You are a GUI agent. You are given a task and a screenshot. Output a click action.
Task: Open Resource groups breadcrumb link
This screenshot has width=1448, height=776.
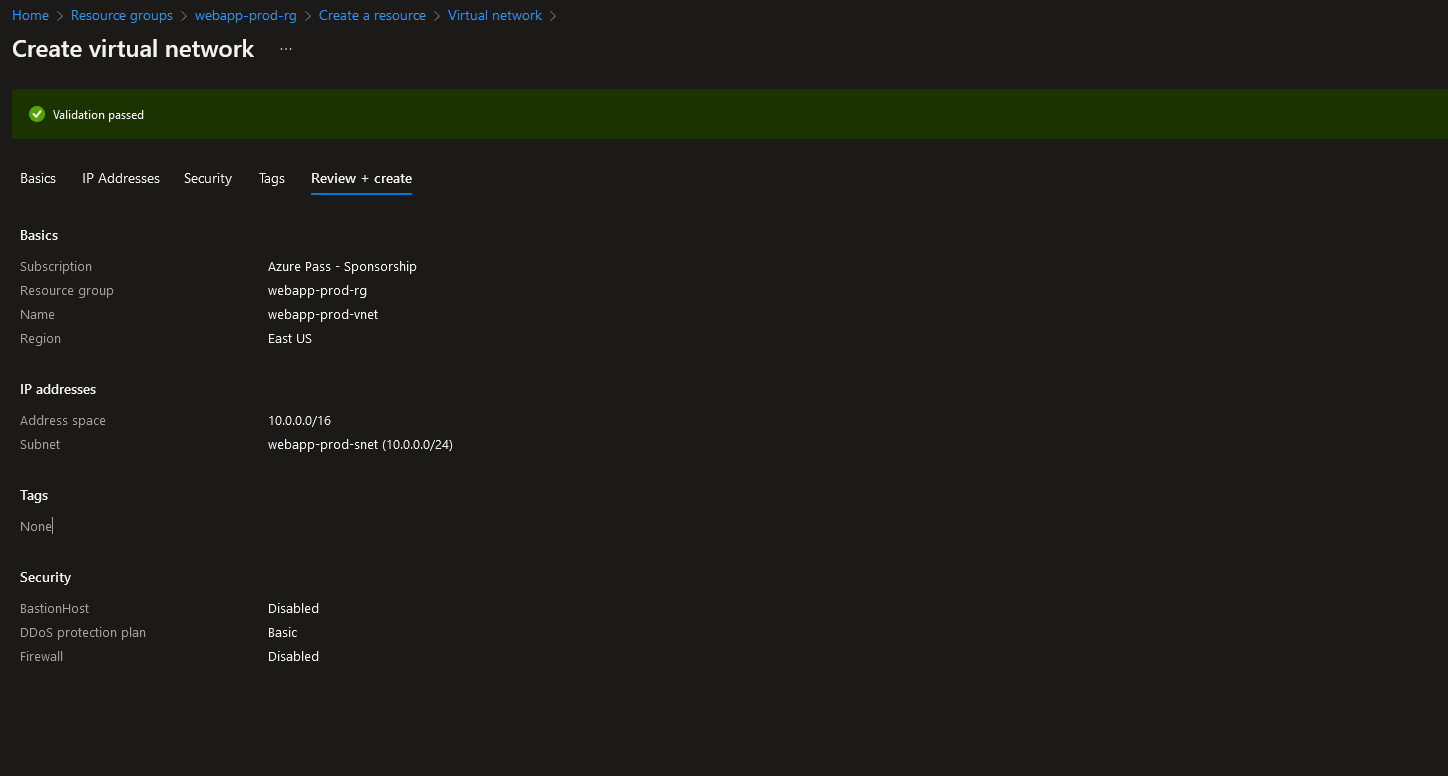coord(121,15)
